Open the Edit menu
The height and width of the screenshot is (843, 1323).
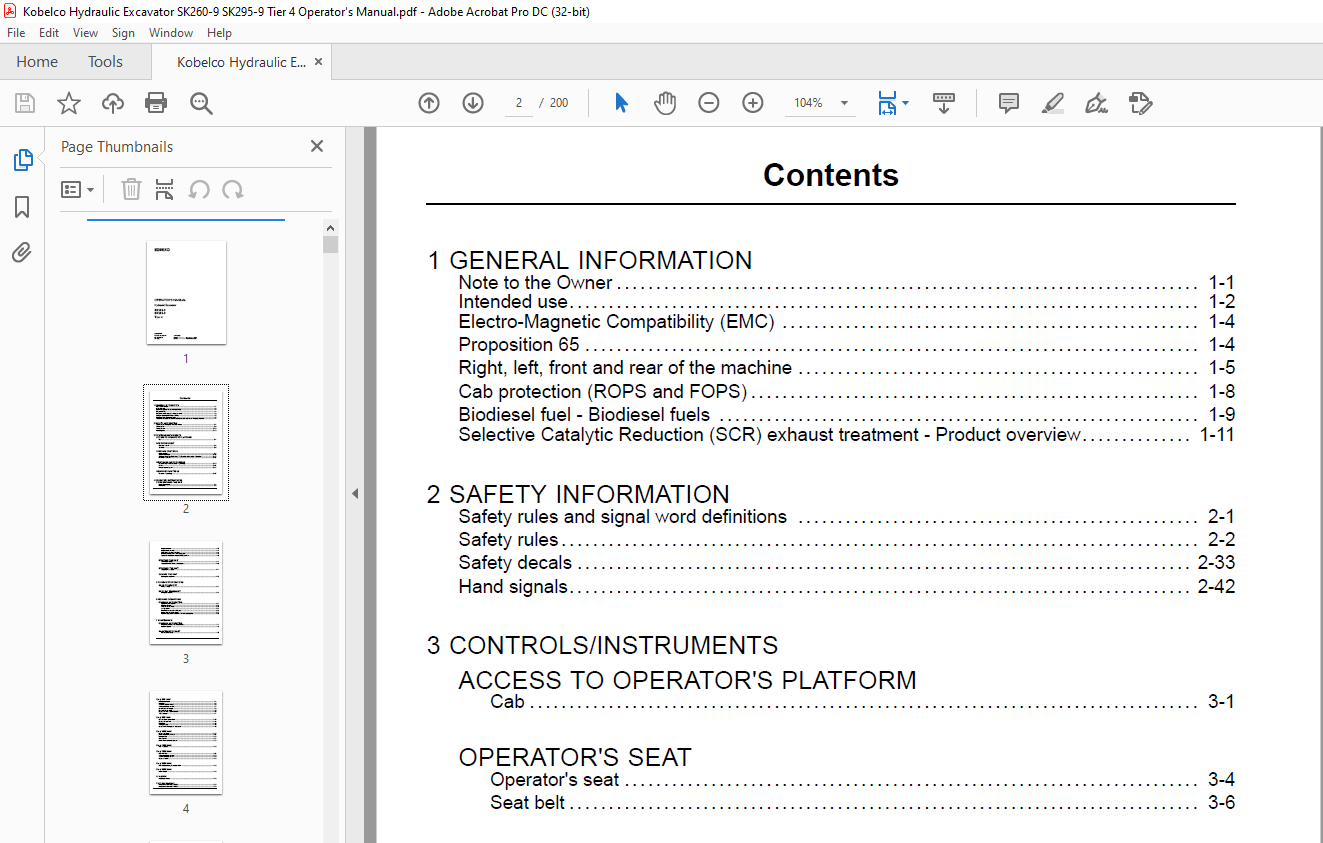[49, 33]
